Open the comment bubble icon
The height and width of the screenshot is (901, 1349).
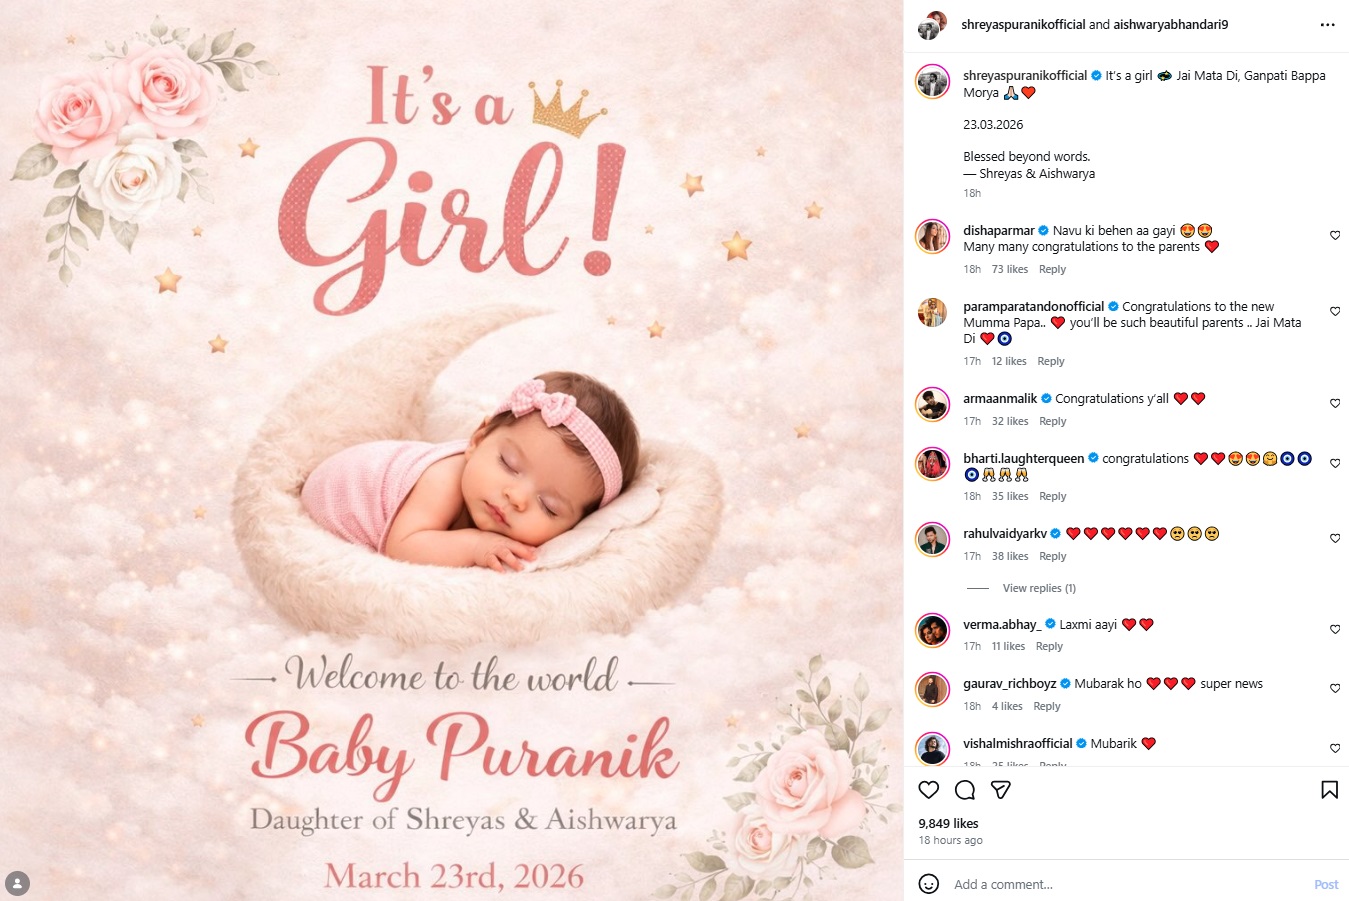tap(965, 790)
